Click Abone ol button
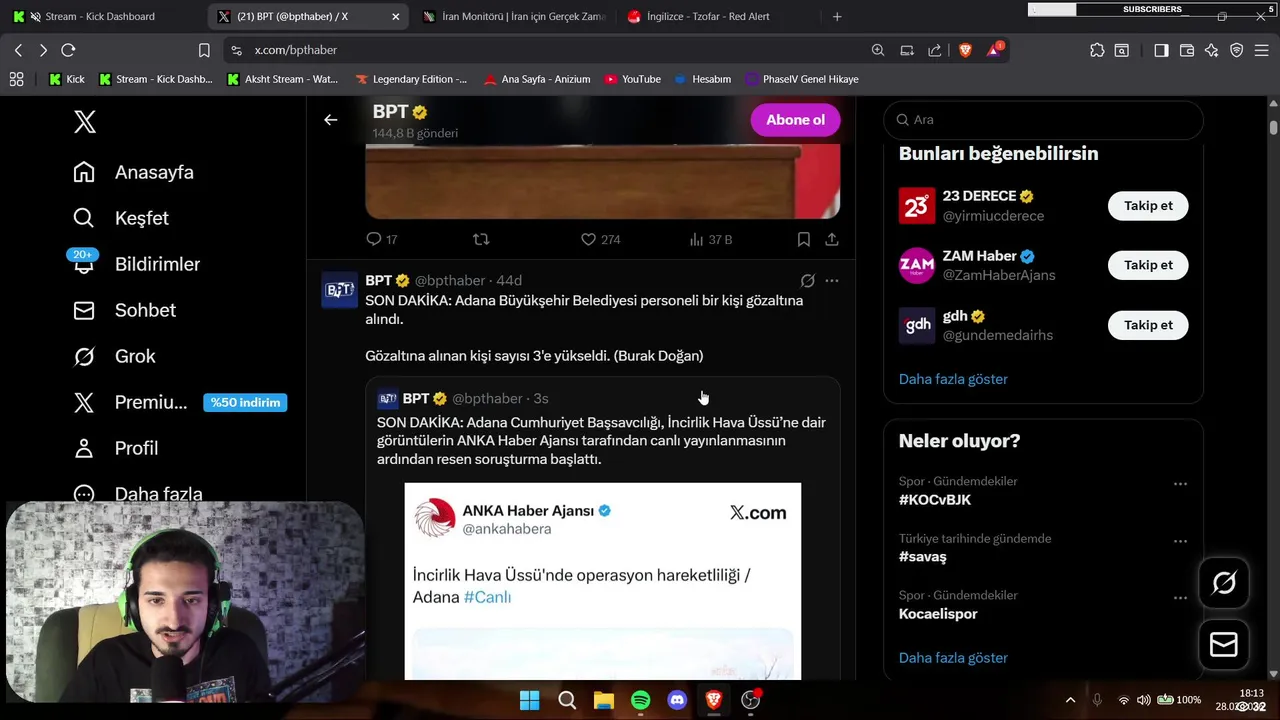The image size is (1280, 720). tap(795, 120)
